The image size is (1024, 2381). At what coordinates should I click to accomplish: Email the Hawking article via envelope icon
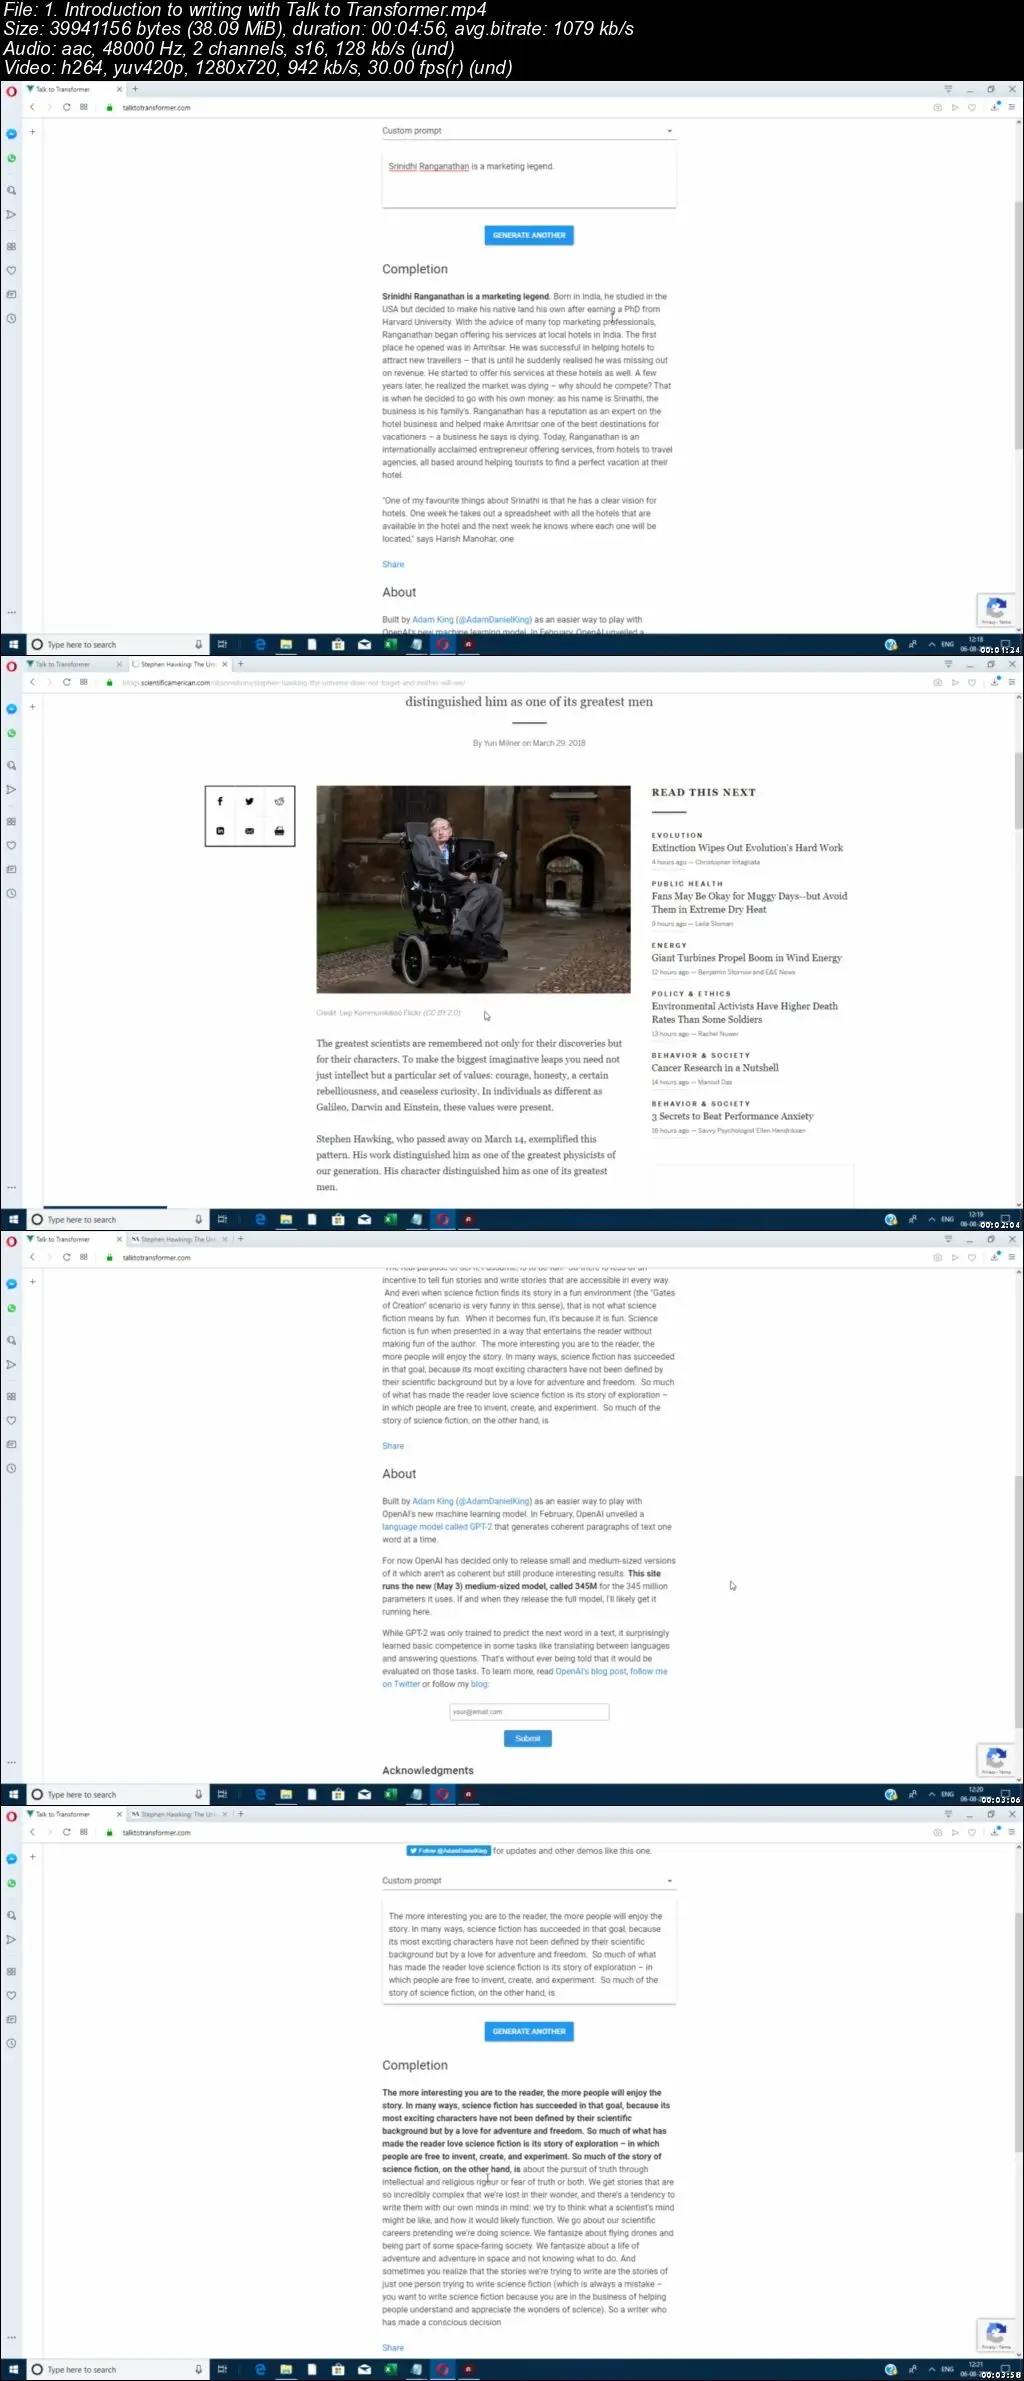click(249, 831)
